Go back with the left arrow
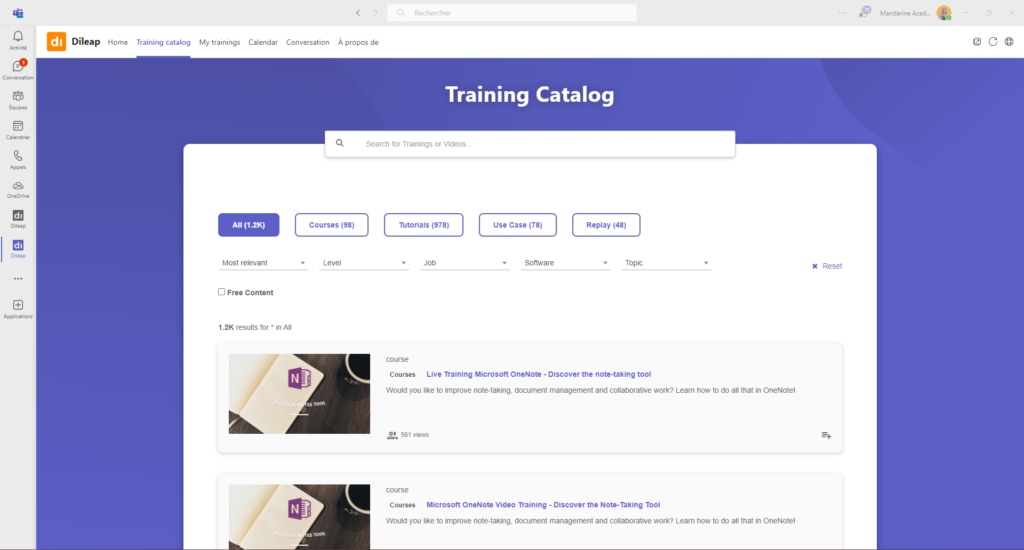The image size is (1024, 550). [358, 12]
